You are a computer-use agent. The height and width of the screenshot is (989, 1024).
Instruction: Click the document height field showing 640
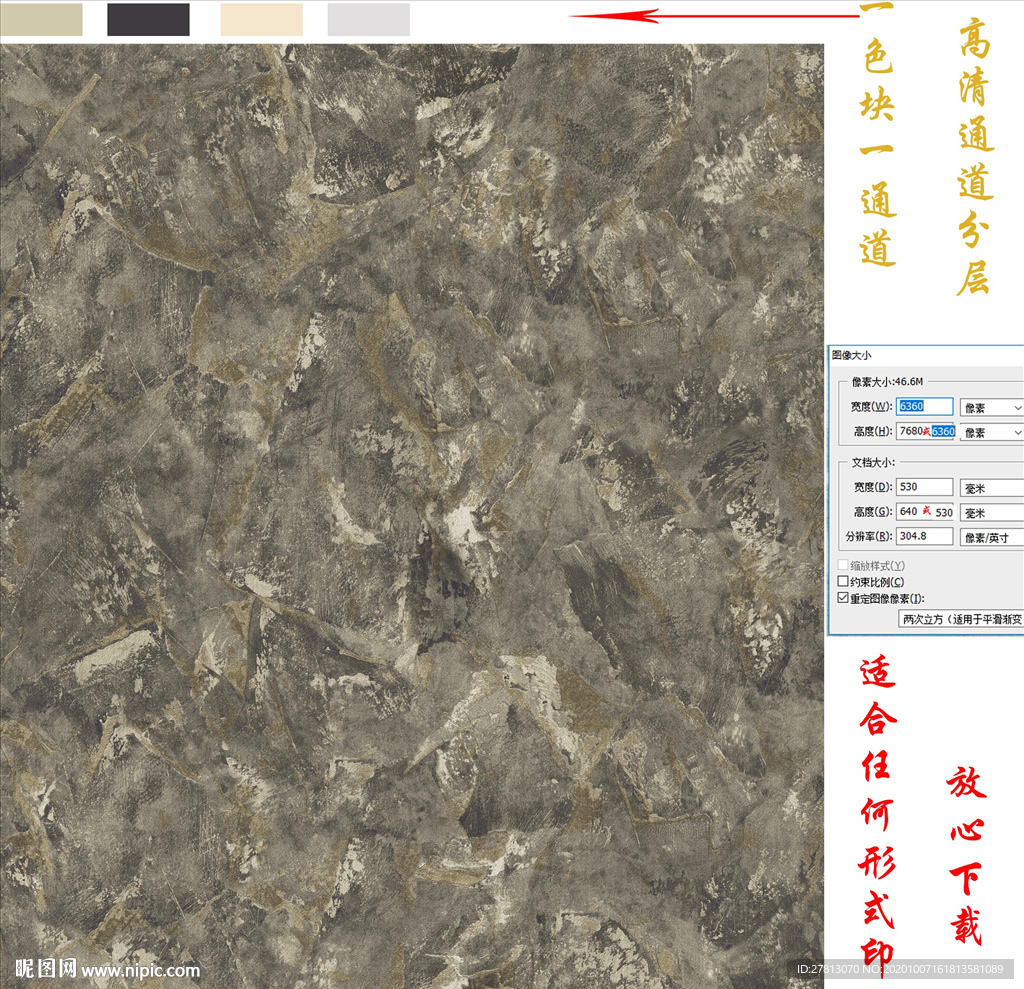(x=925, y=512)
